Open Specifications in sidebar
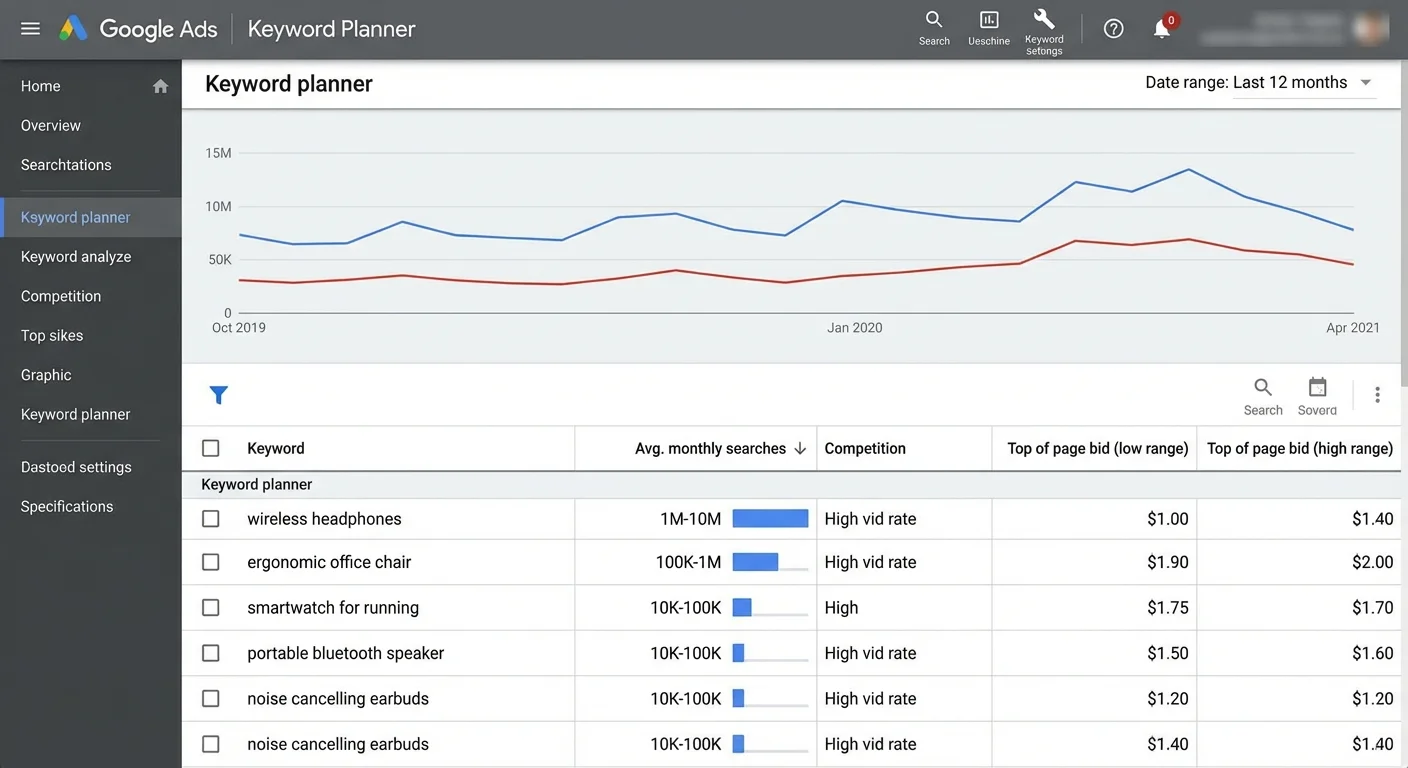1408x768 pixels. (x=67, y=507)
